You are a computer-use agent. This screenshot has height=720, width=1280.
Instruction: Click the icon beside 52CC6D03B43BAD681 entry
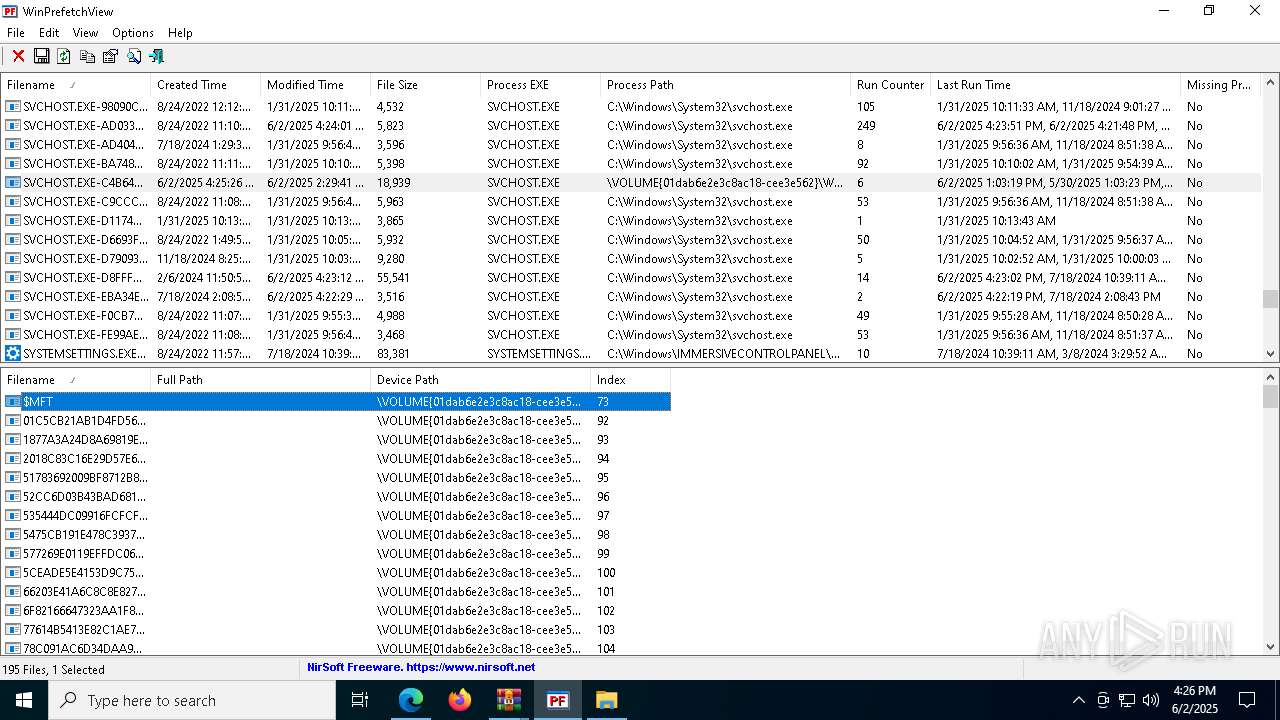point(13,497)
